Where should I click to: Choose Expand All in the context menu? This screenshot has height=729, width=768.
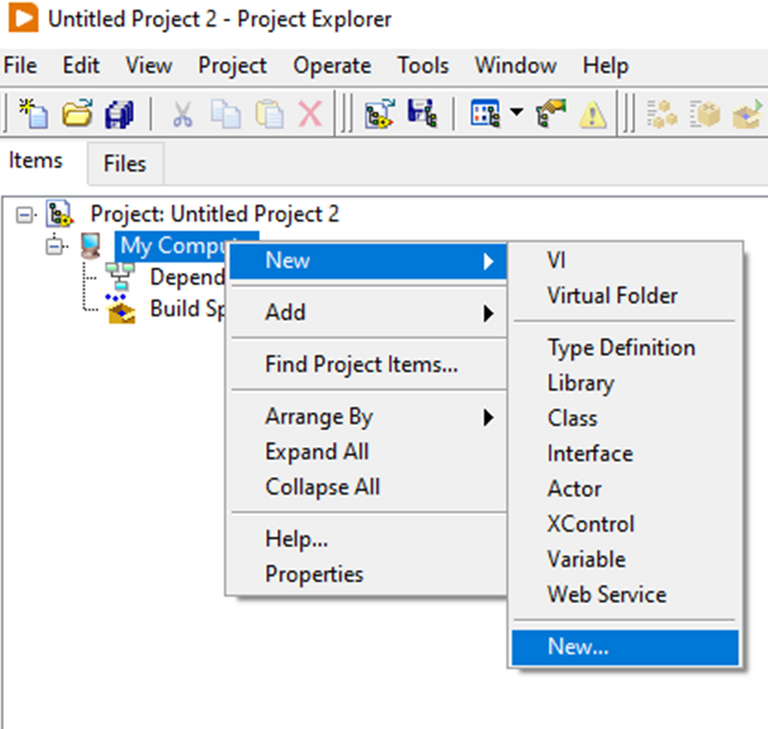pyautogui.click(x=368, y=452)
